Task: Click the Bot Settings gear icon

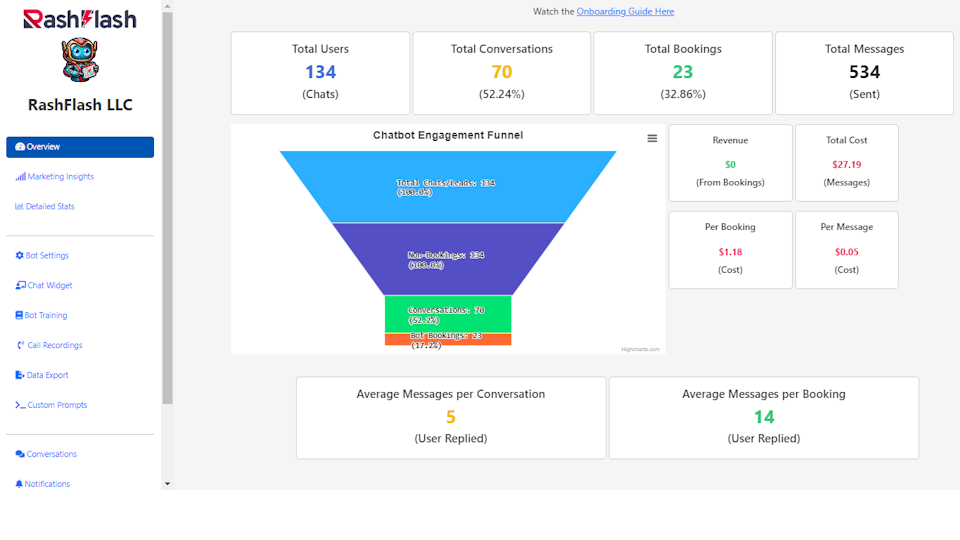Action: click(20, 255)
